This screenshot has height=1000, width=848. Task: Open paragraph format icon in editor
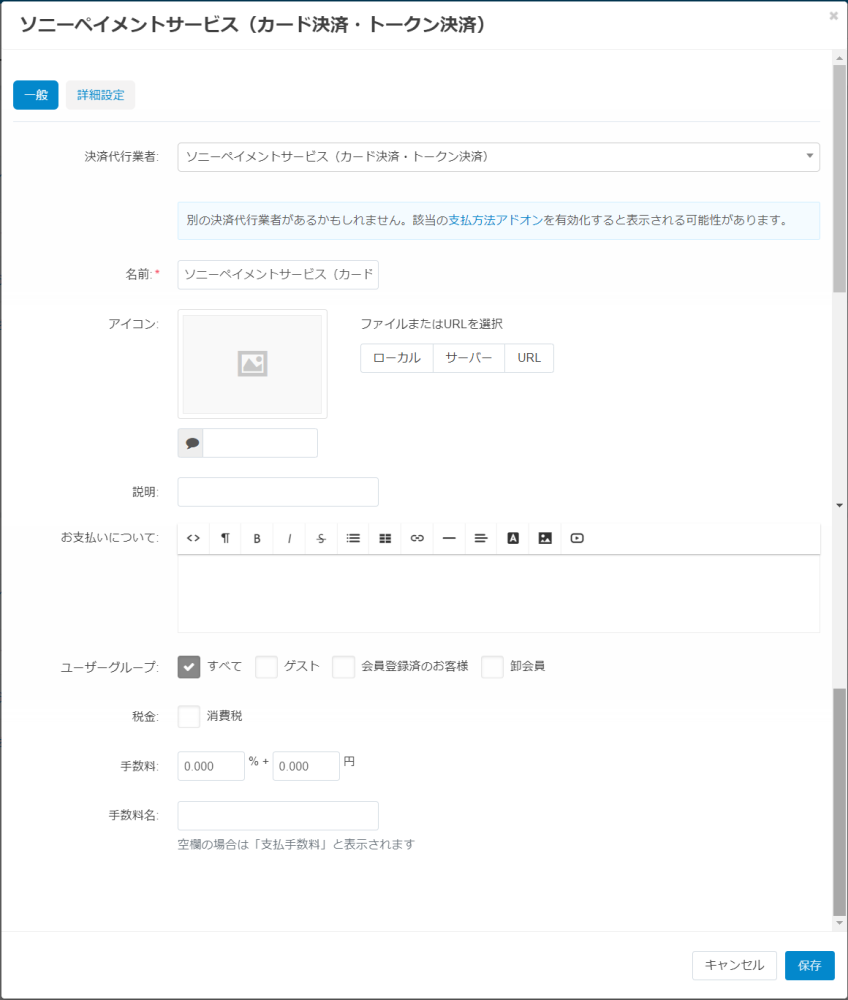[x=225, y=538]
